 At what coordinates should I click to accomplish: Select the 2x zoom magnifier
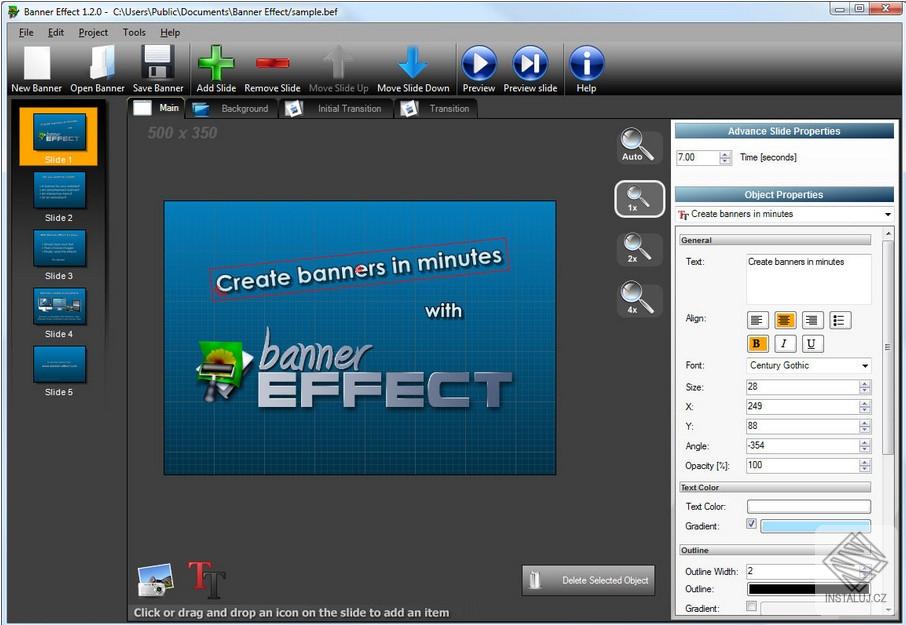pos(637,247)
